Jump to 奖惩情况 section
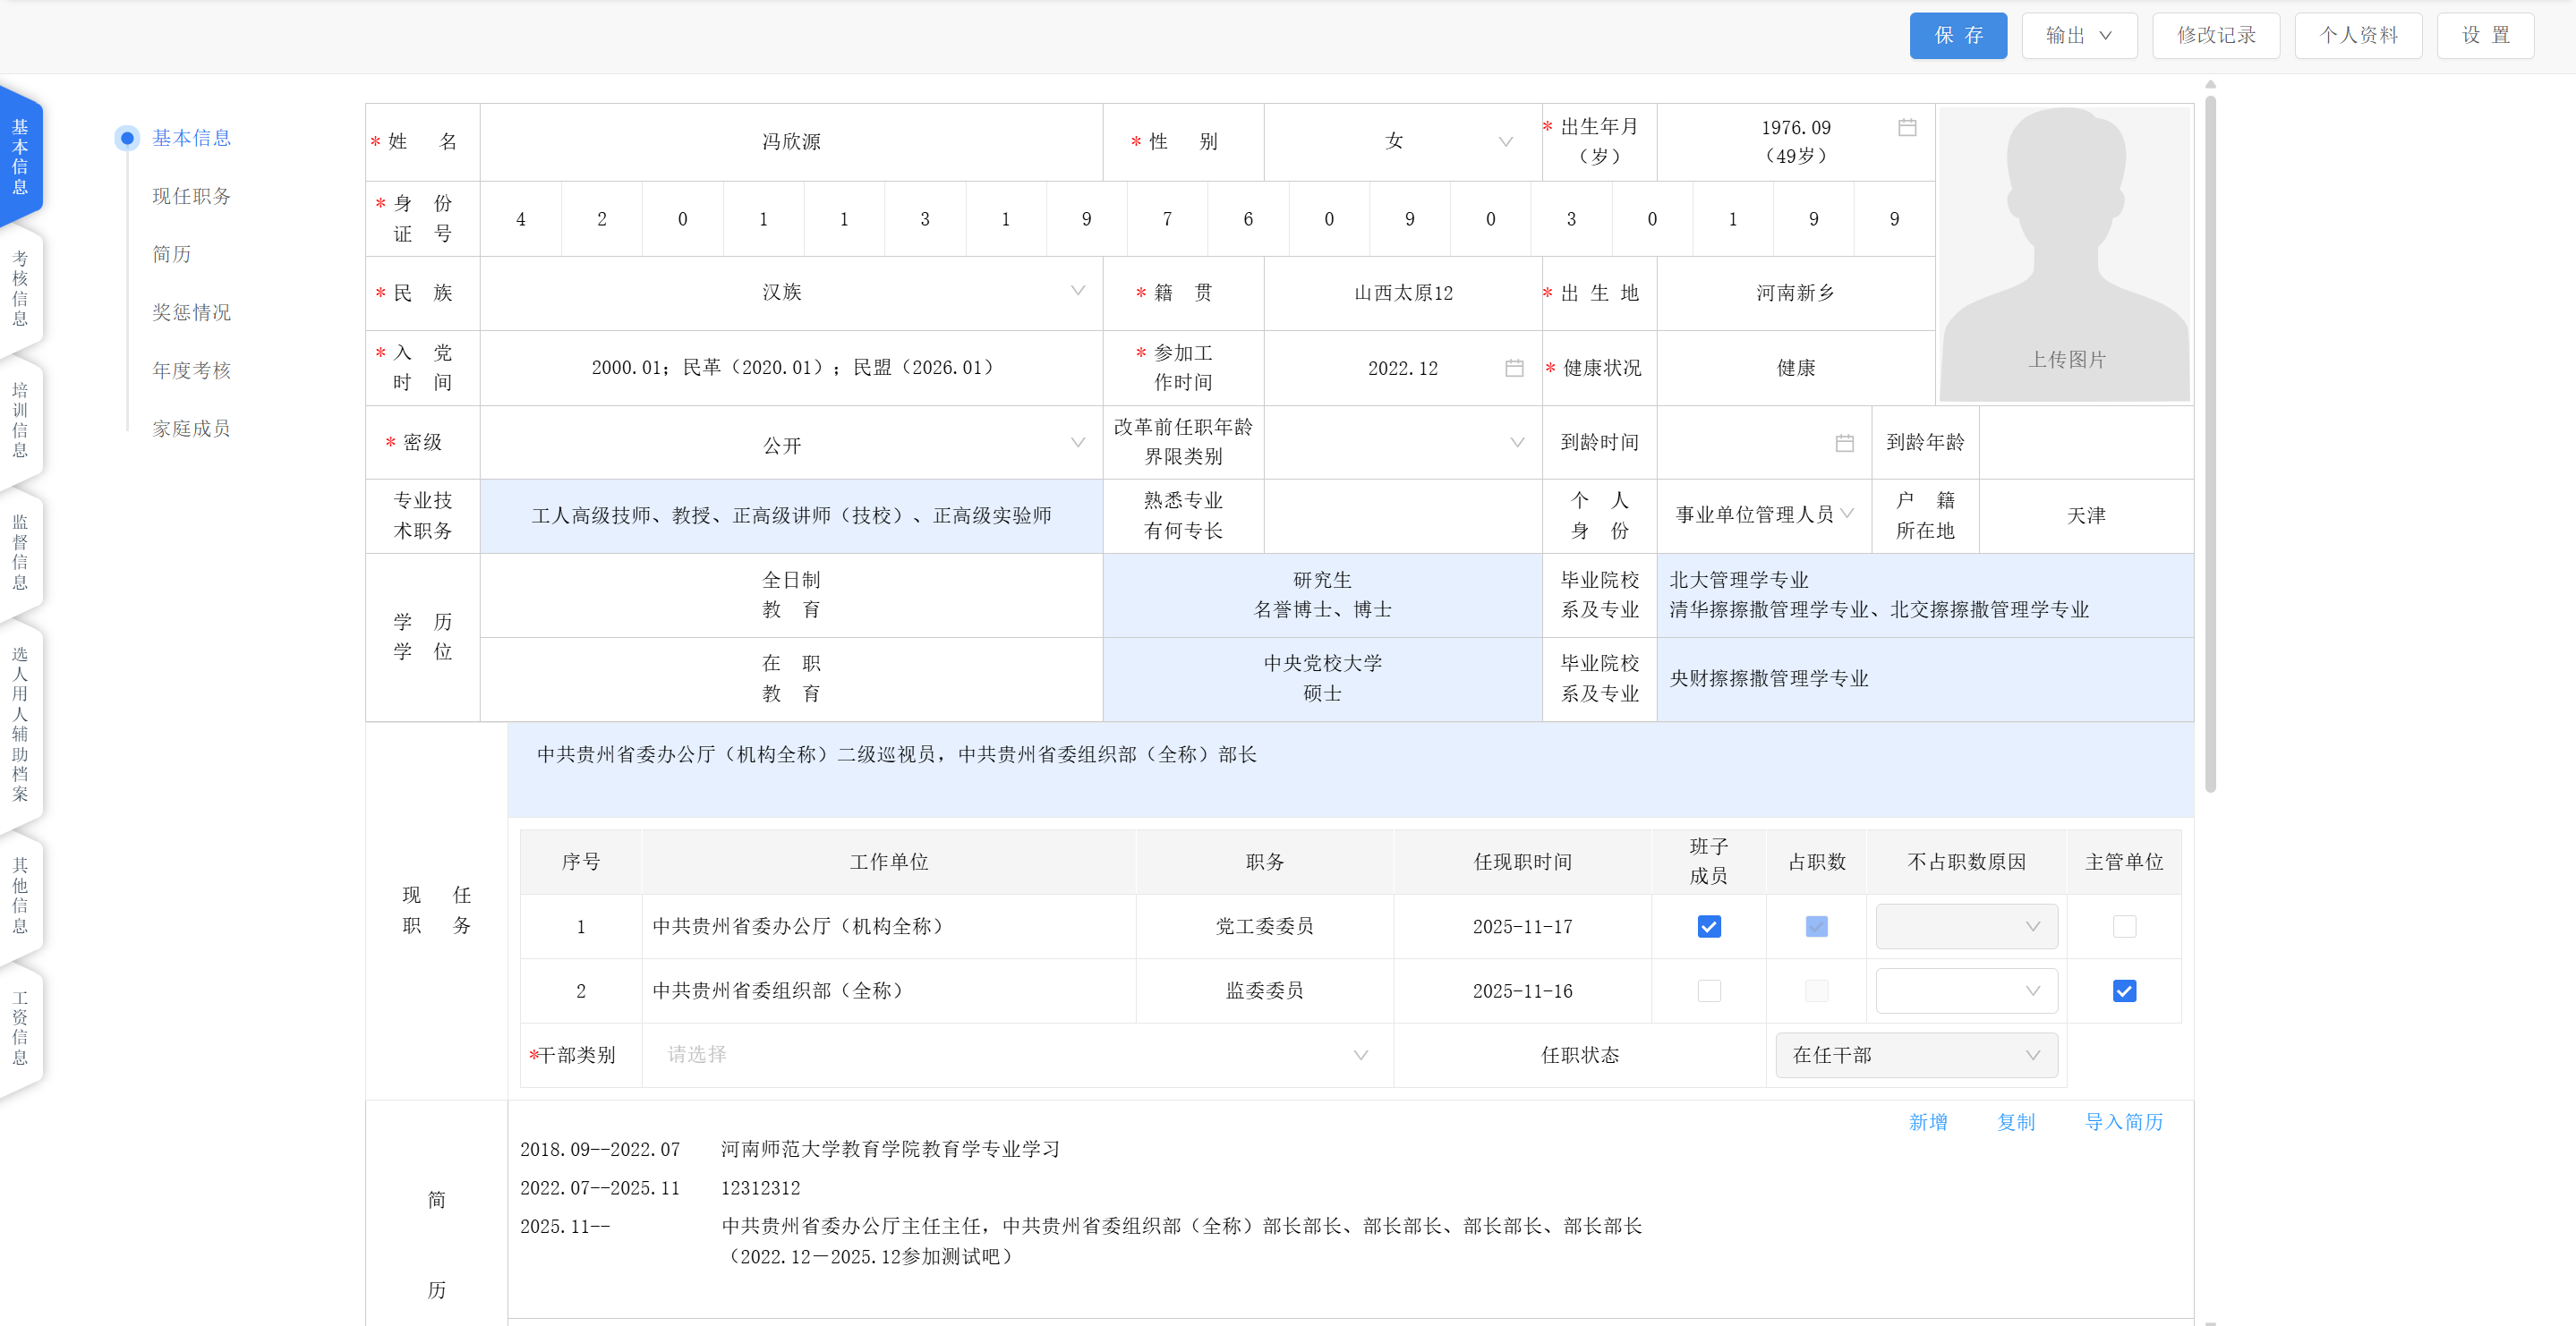This screenshot has height=1326, width=2576. tap(191, 312)
